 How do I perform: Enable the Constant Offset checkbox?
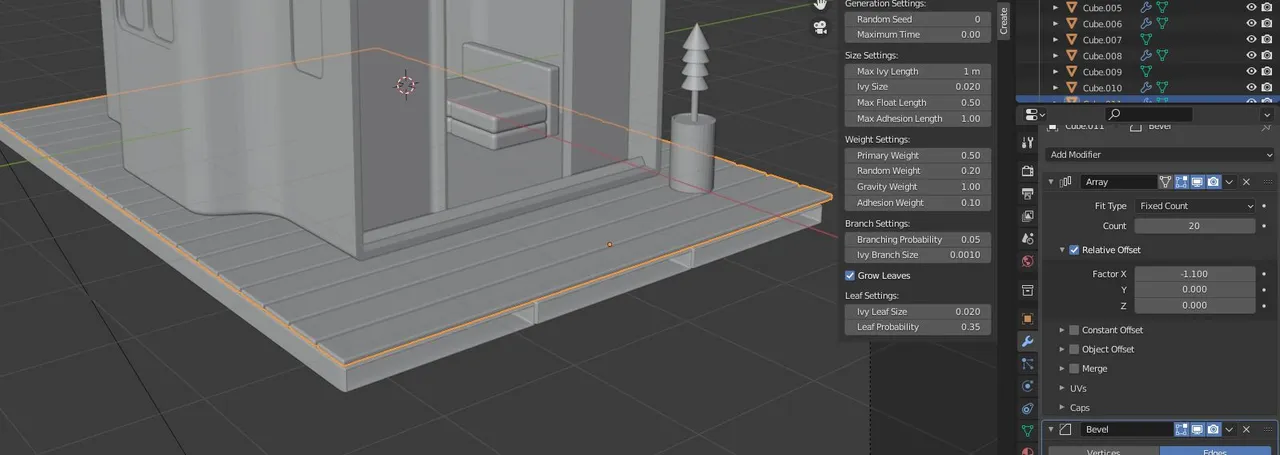pos(1074,330)
